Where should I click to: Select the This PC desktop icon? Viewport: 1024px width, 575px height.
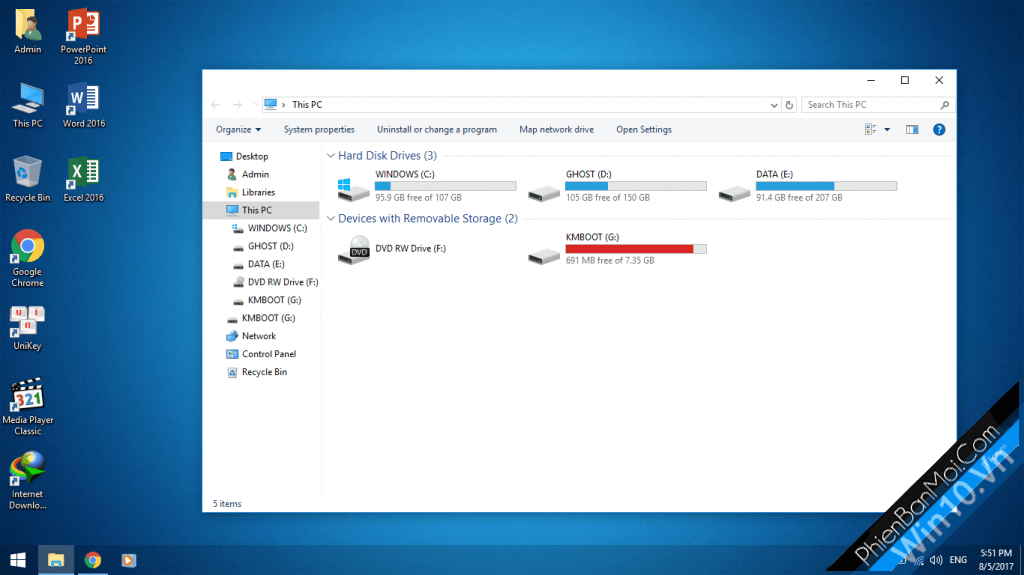[27, 105]
